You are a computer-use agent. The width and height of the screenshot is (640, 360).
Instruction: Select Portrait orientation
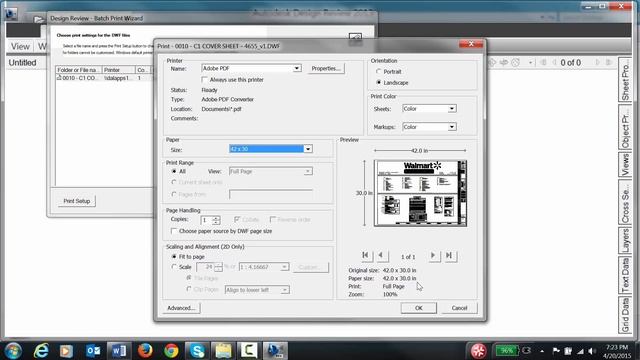click(379, 71)
